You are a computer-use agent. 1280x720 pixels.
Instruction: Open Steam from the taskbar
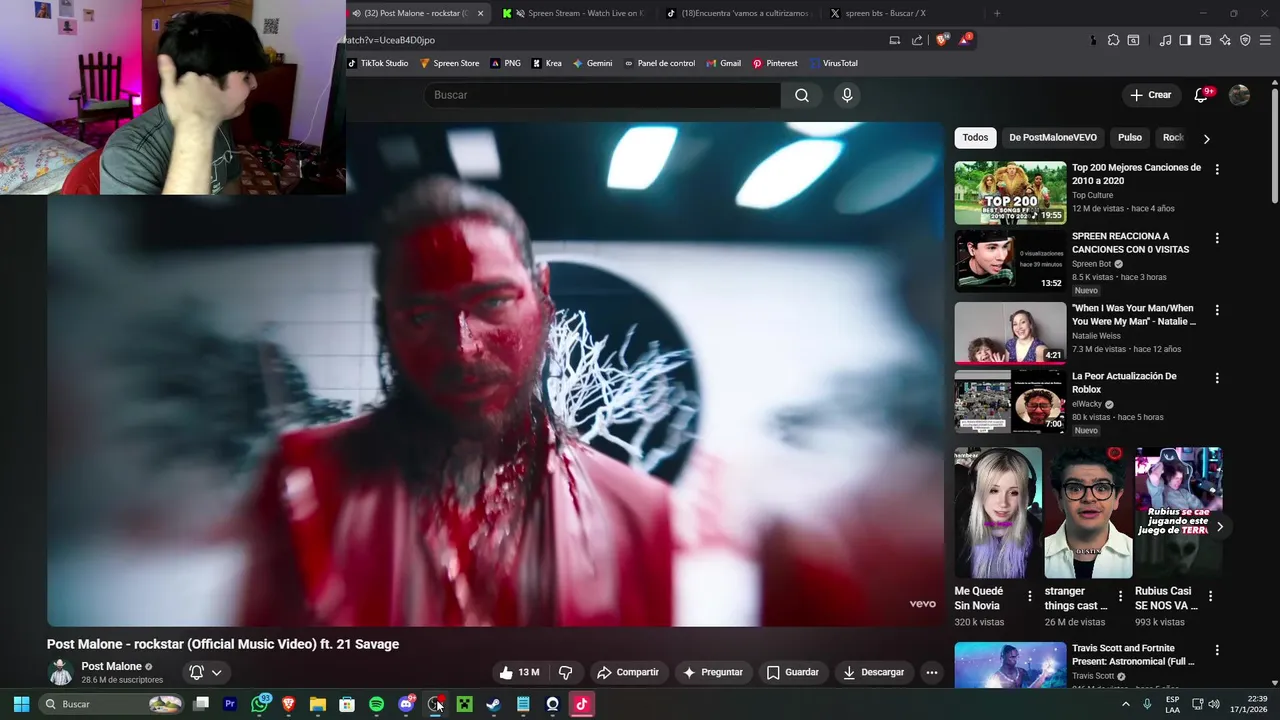pyautogui.click(x=493, y=704)
